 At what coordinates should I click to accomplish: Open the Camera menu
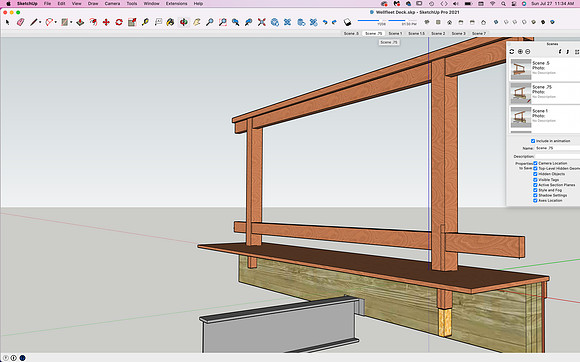(112, 3)
